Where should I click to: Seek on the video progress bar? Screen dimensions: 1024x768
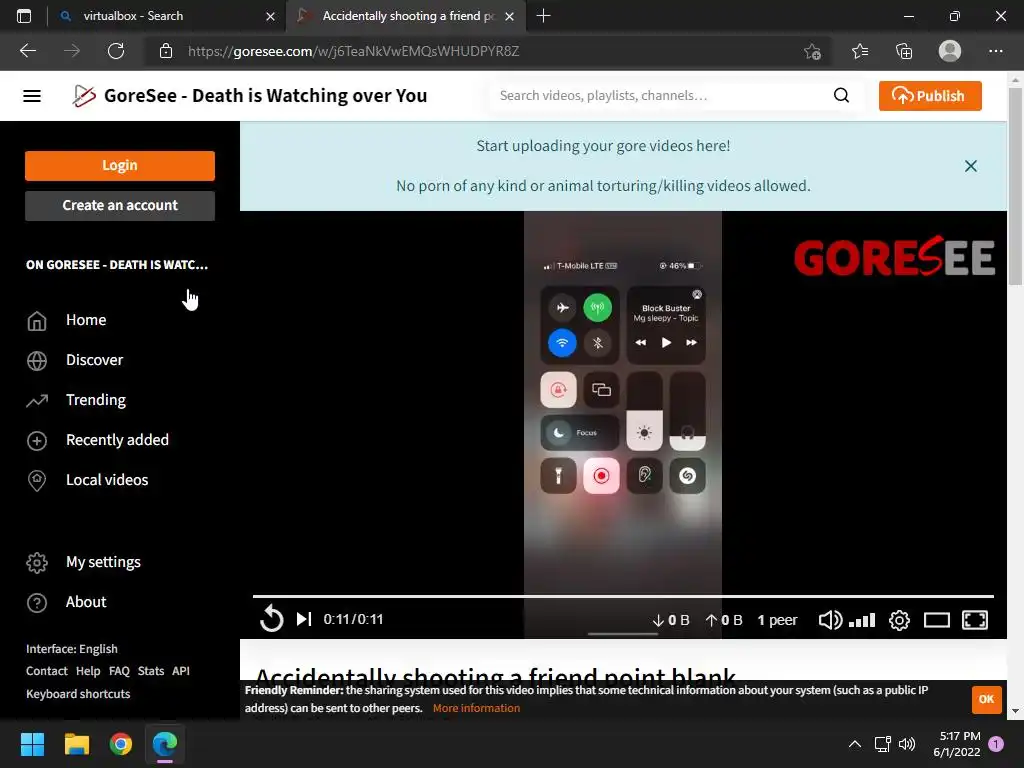click(x=623, y=596)
